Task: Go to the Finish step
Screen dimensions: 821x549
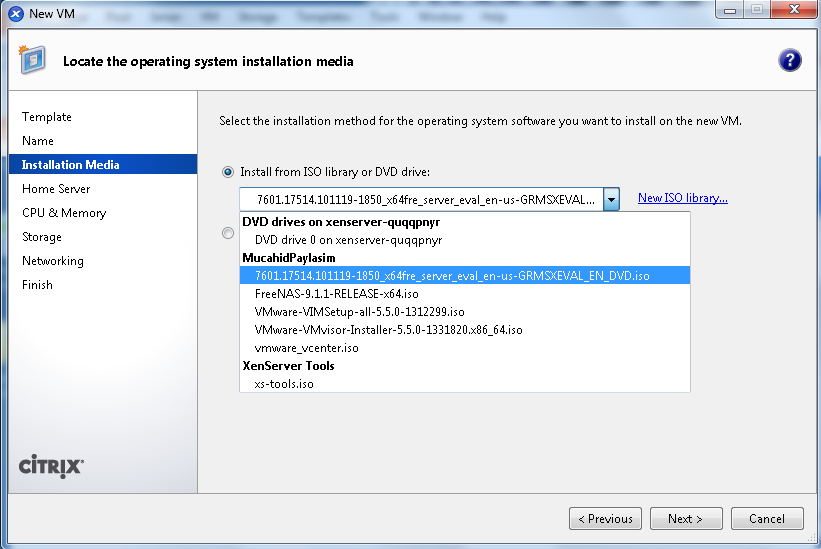Action: 37,285
